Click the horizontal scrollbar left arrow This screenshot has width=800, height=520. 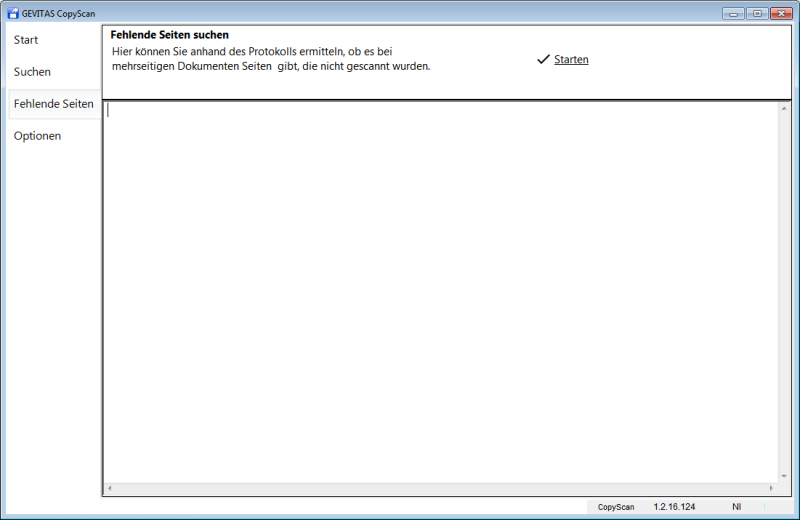pos(109,489)
